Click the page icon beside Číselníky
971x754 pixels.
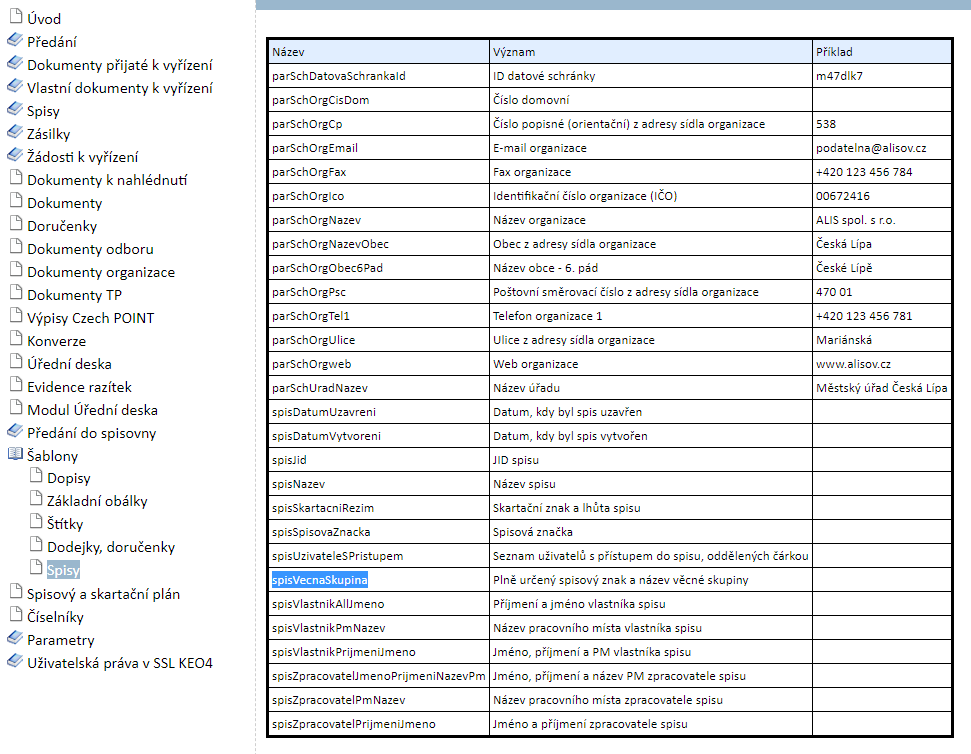[x=15, y=616]
